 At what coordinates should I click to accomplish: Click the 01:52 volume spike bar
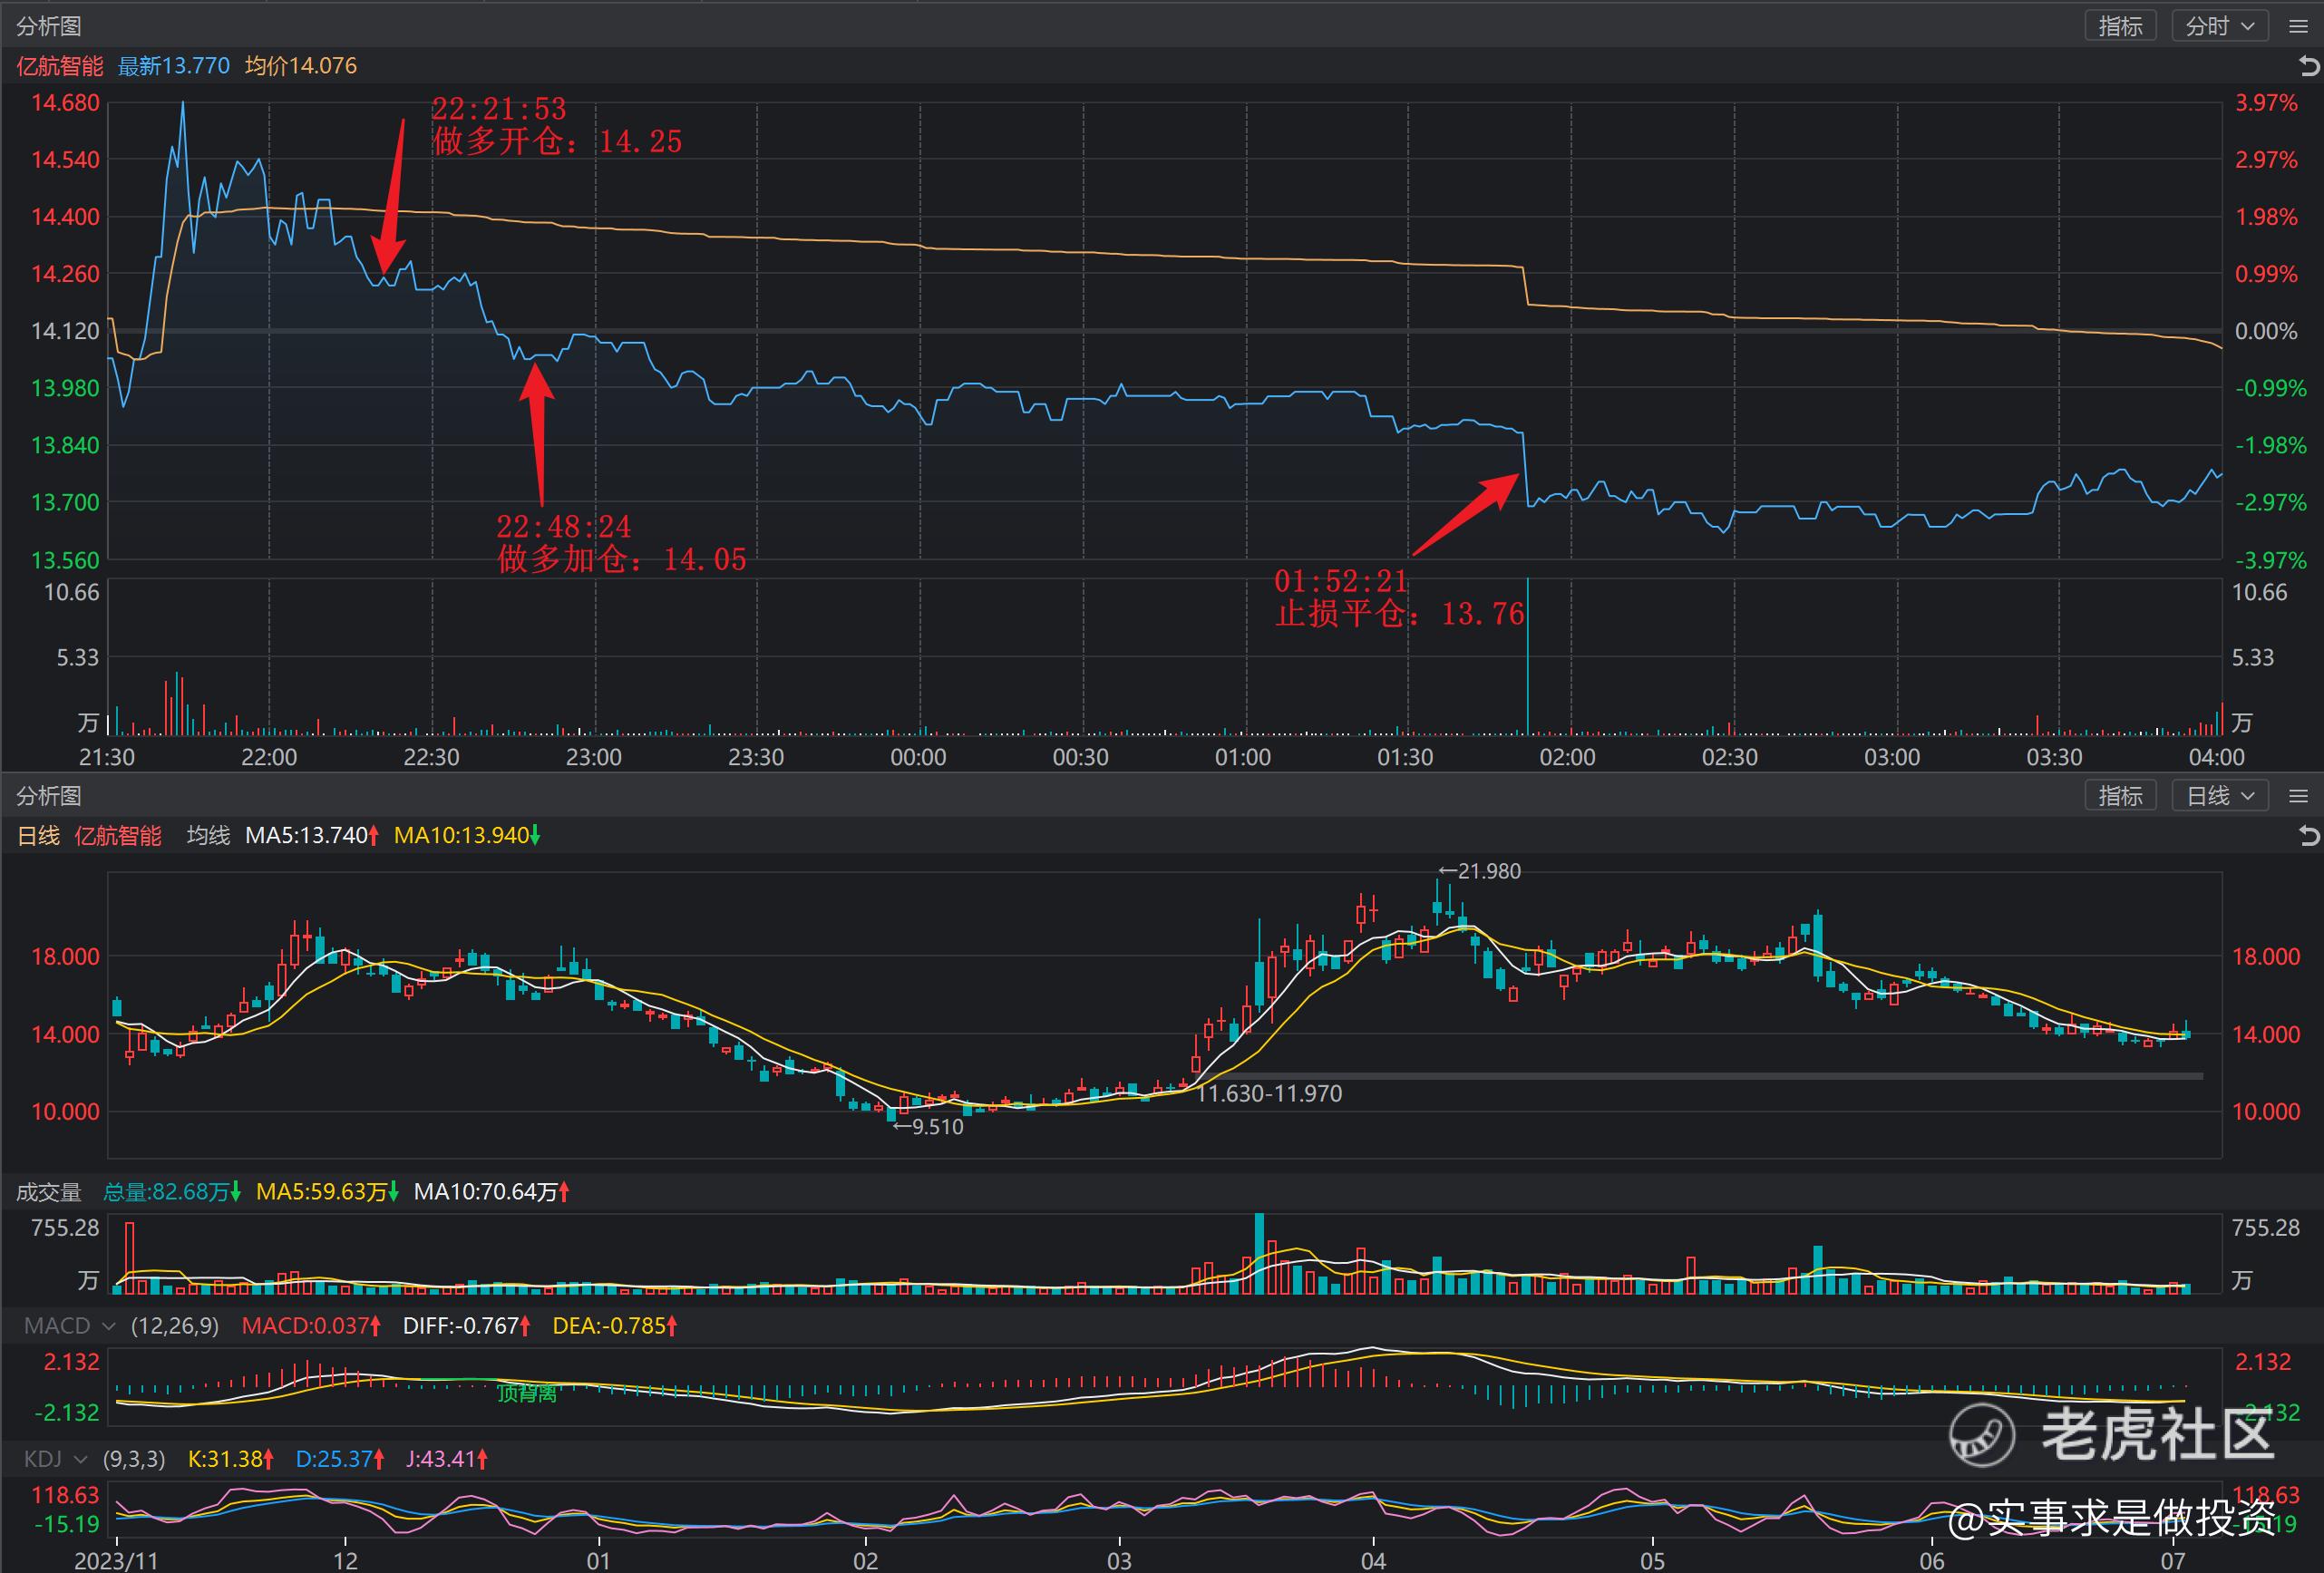point(1528,656)
